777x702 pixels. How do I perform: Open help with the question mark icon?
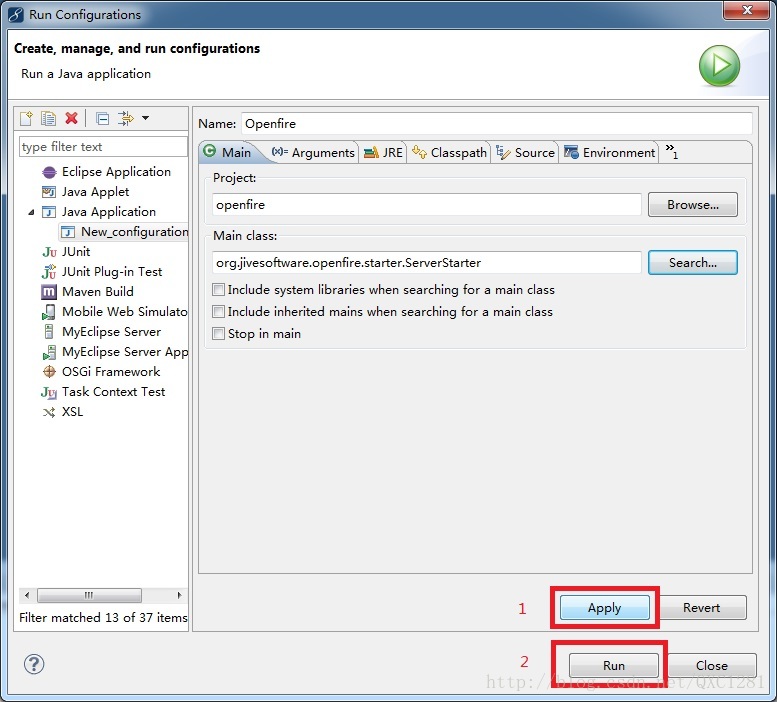tap(34, 664)
